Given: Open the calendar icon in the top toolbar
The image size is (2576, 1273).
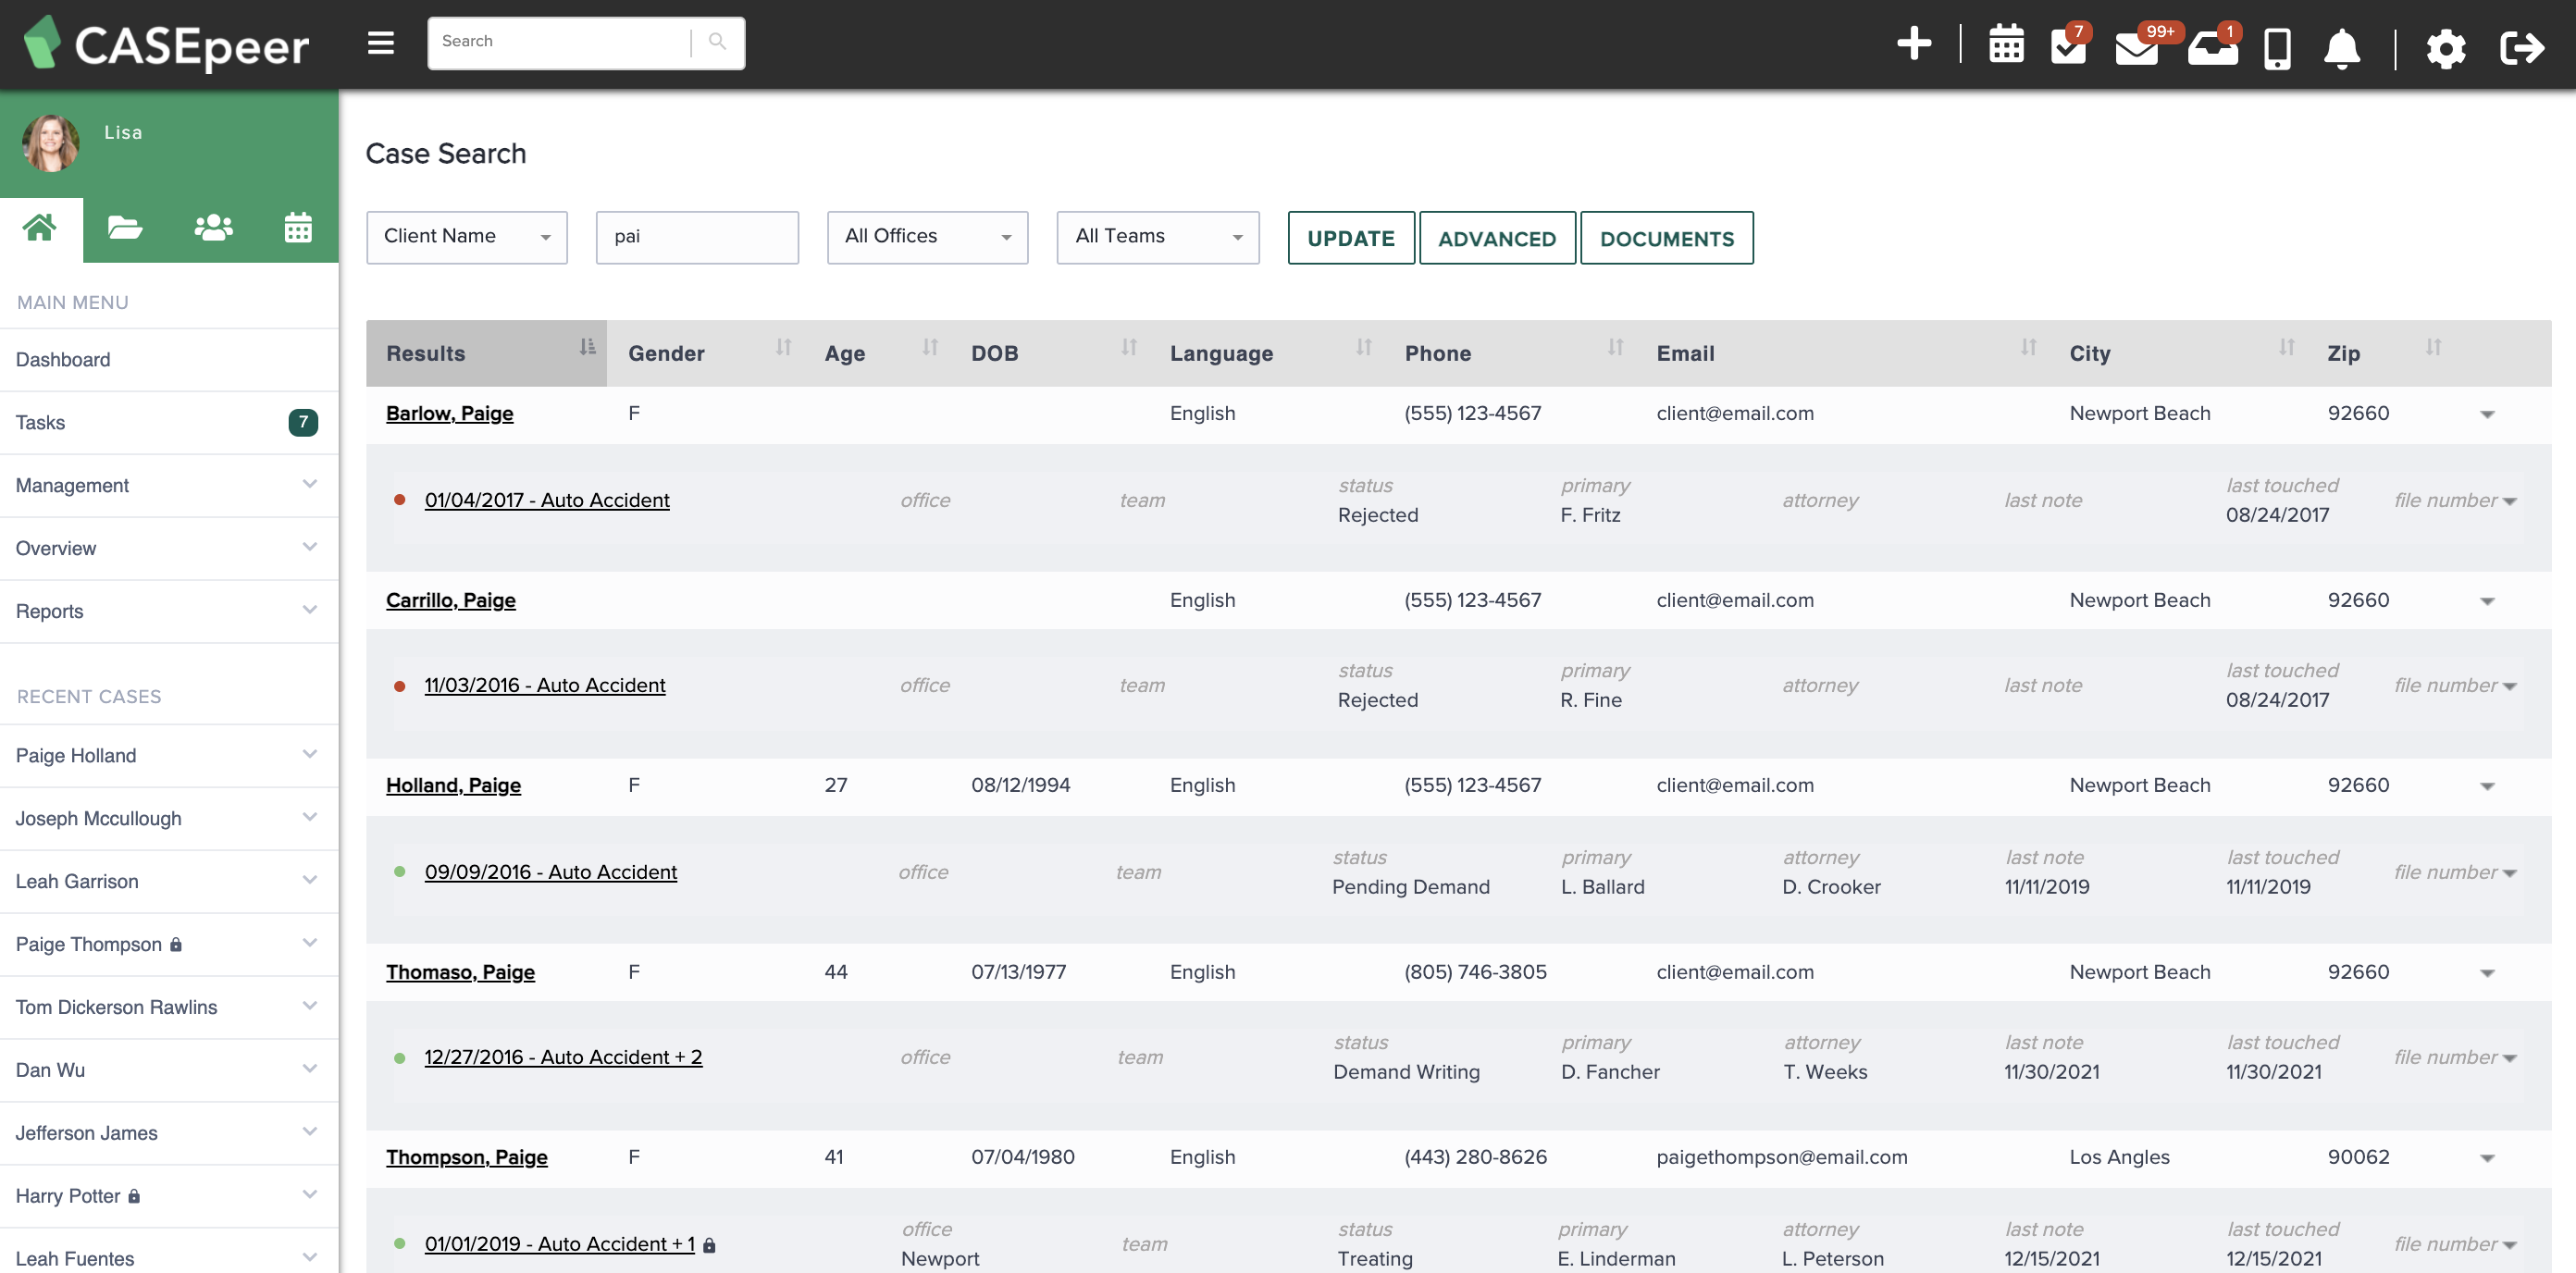Looking at the screenshot, I should pos(2006,45).
